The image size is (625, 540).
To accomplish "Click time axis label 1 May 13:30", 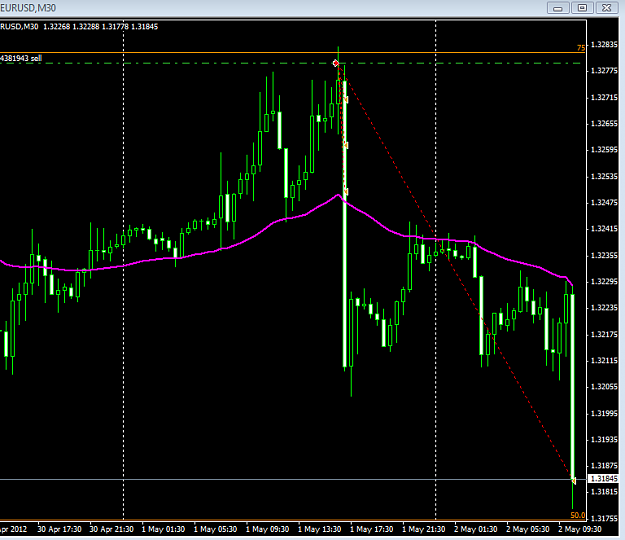I will [x=320, y=529].
